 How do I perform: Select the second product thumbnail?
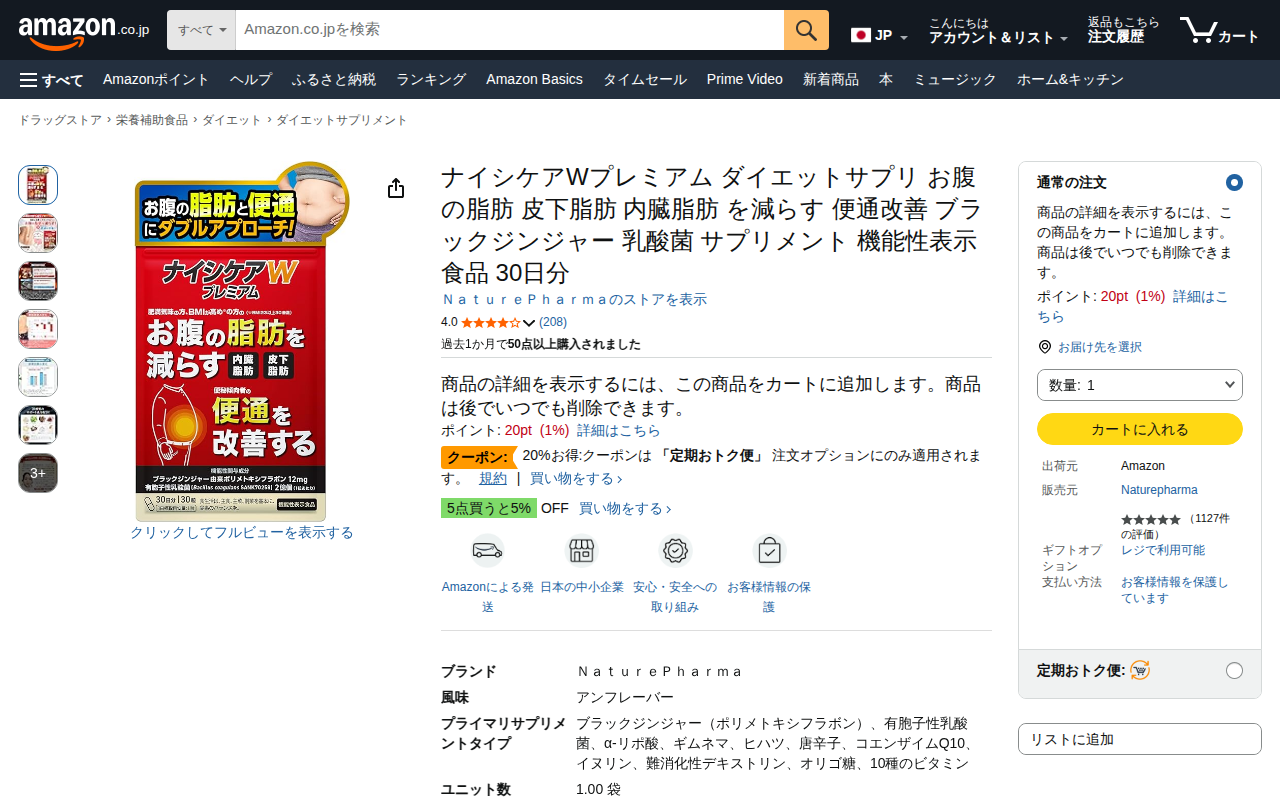tap(38, 233)
